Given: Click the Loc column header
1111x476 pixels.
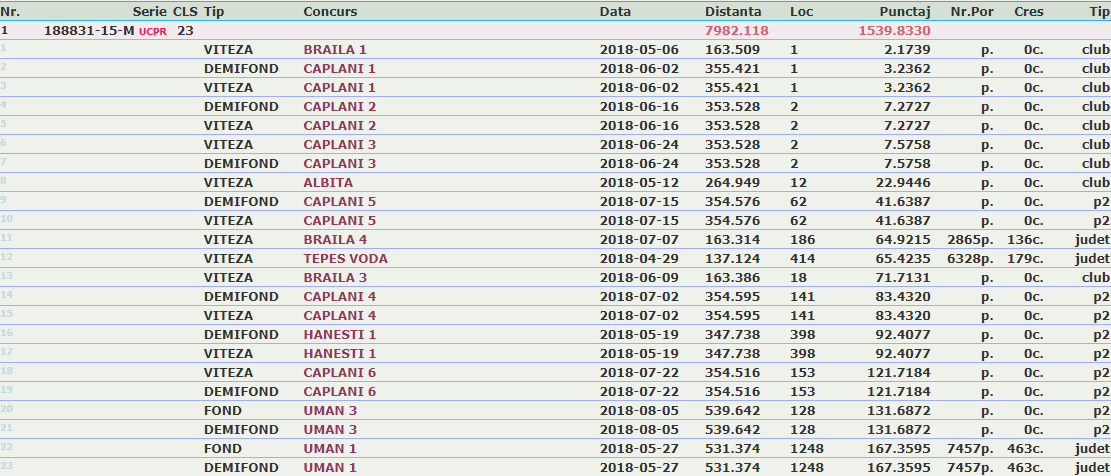Looking at the screenshot, I should click(x=801, y=12).
